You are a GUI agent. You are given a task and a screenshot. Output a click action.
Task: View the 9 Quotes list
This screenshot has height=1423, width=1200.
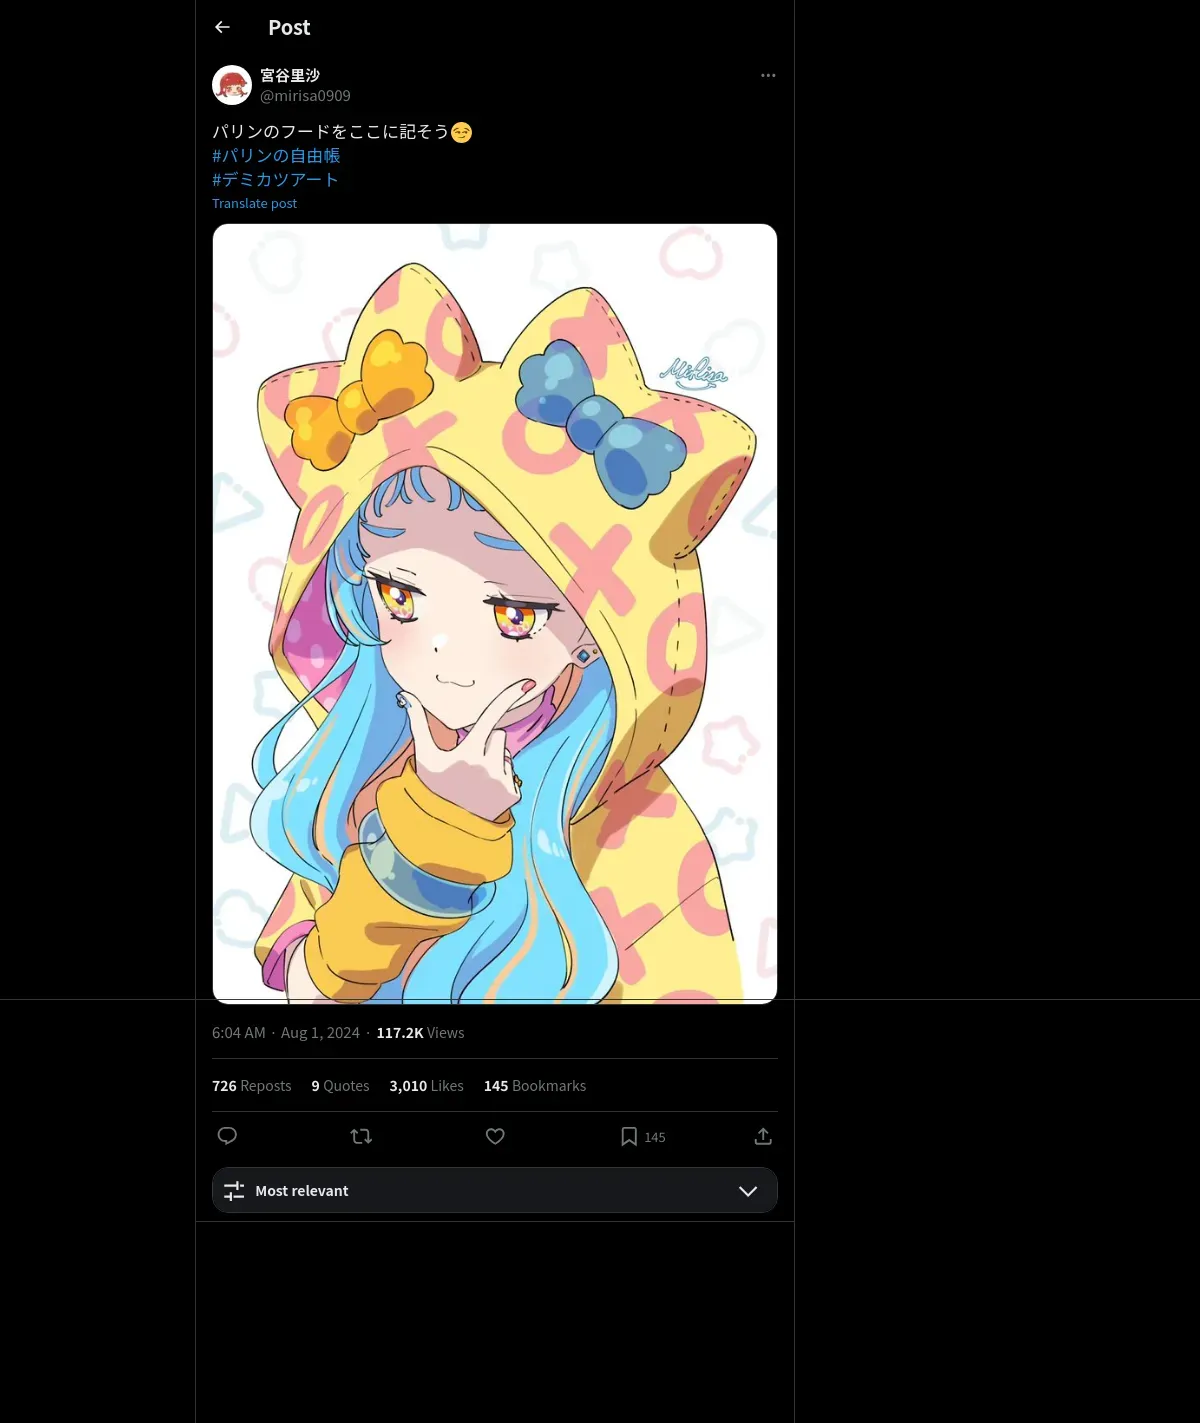pyautogui.click(x=340, y=1086)
